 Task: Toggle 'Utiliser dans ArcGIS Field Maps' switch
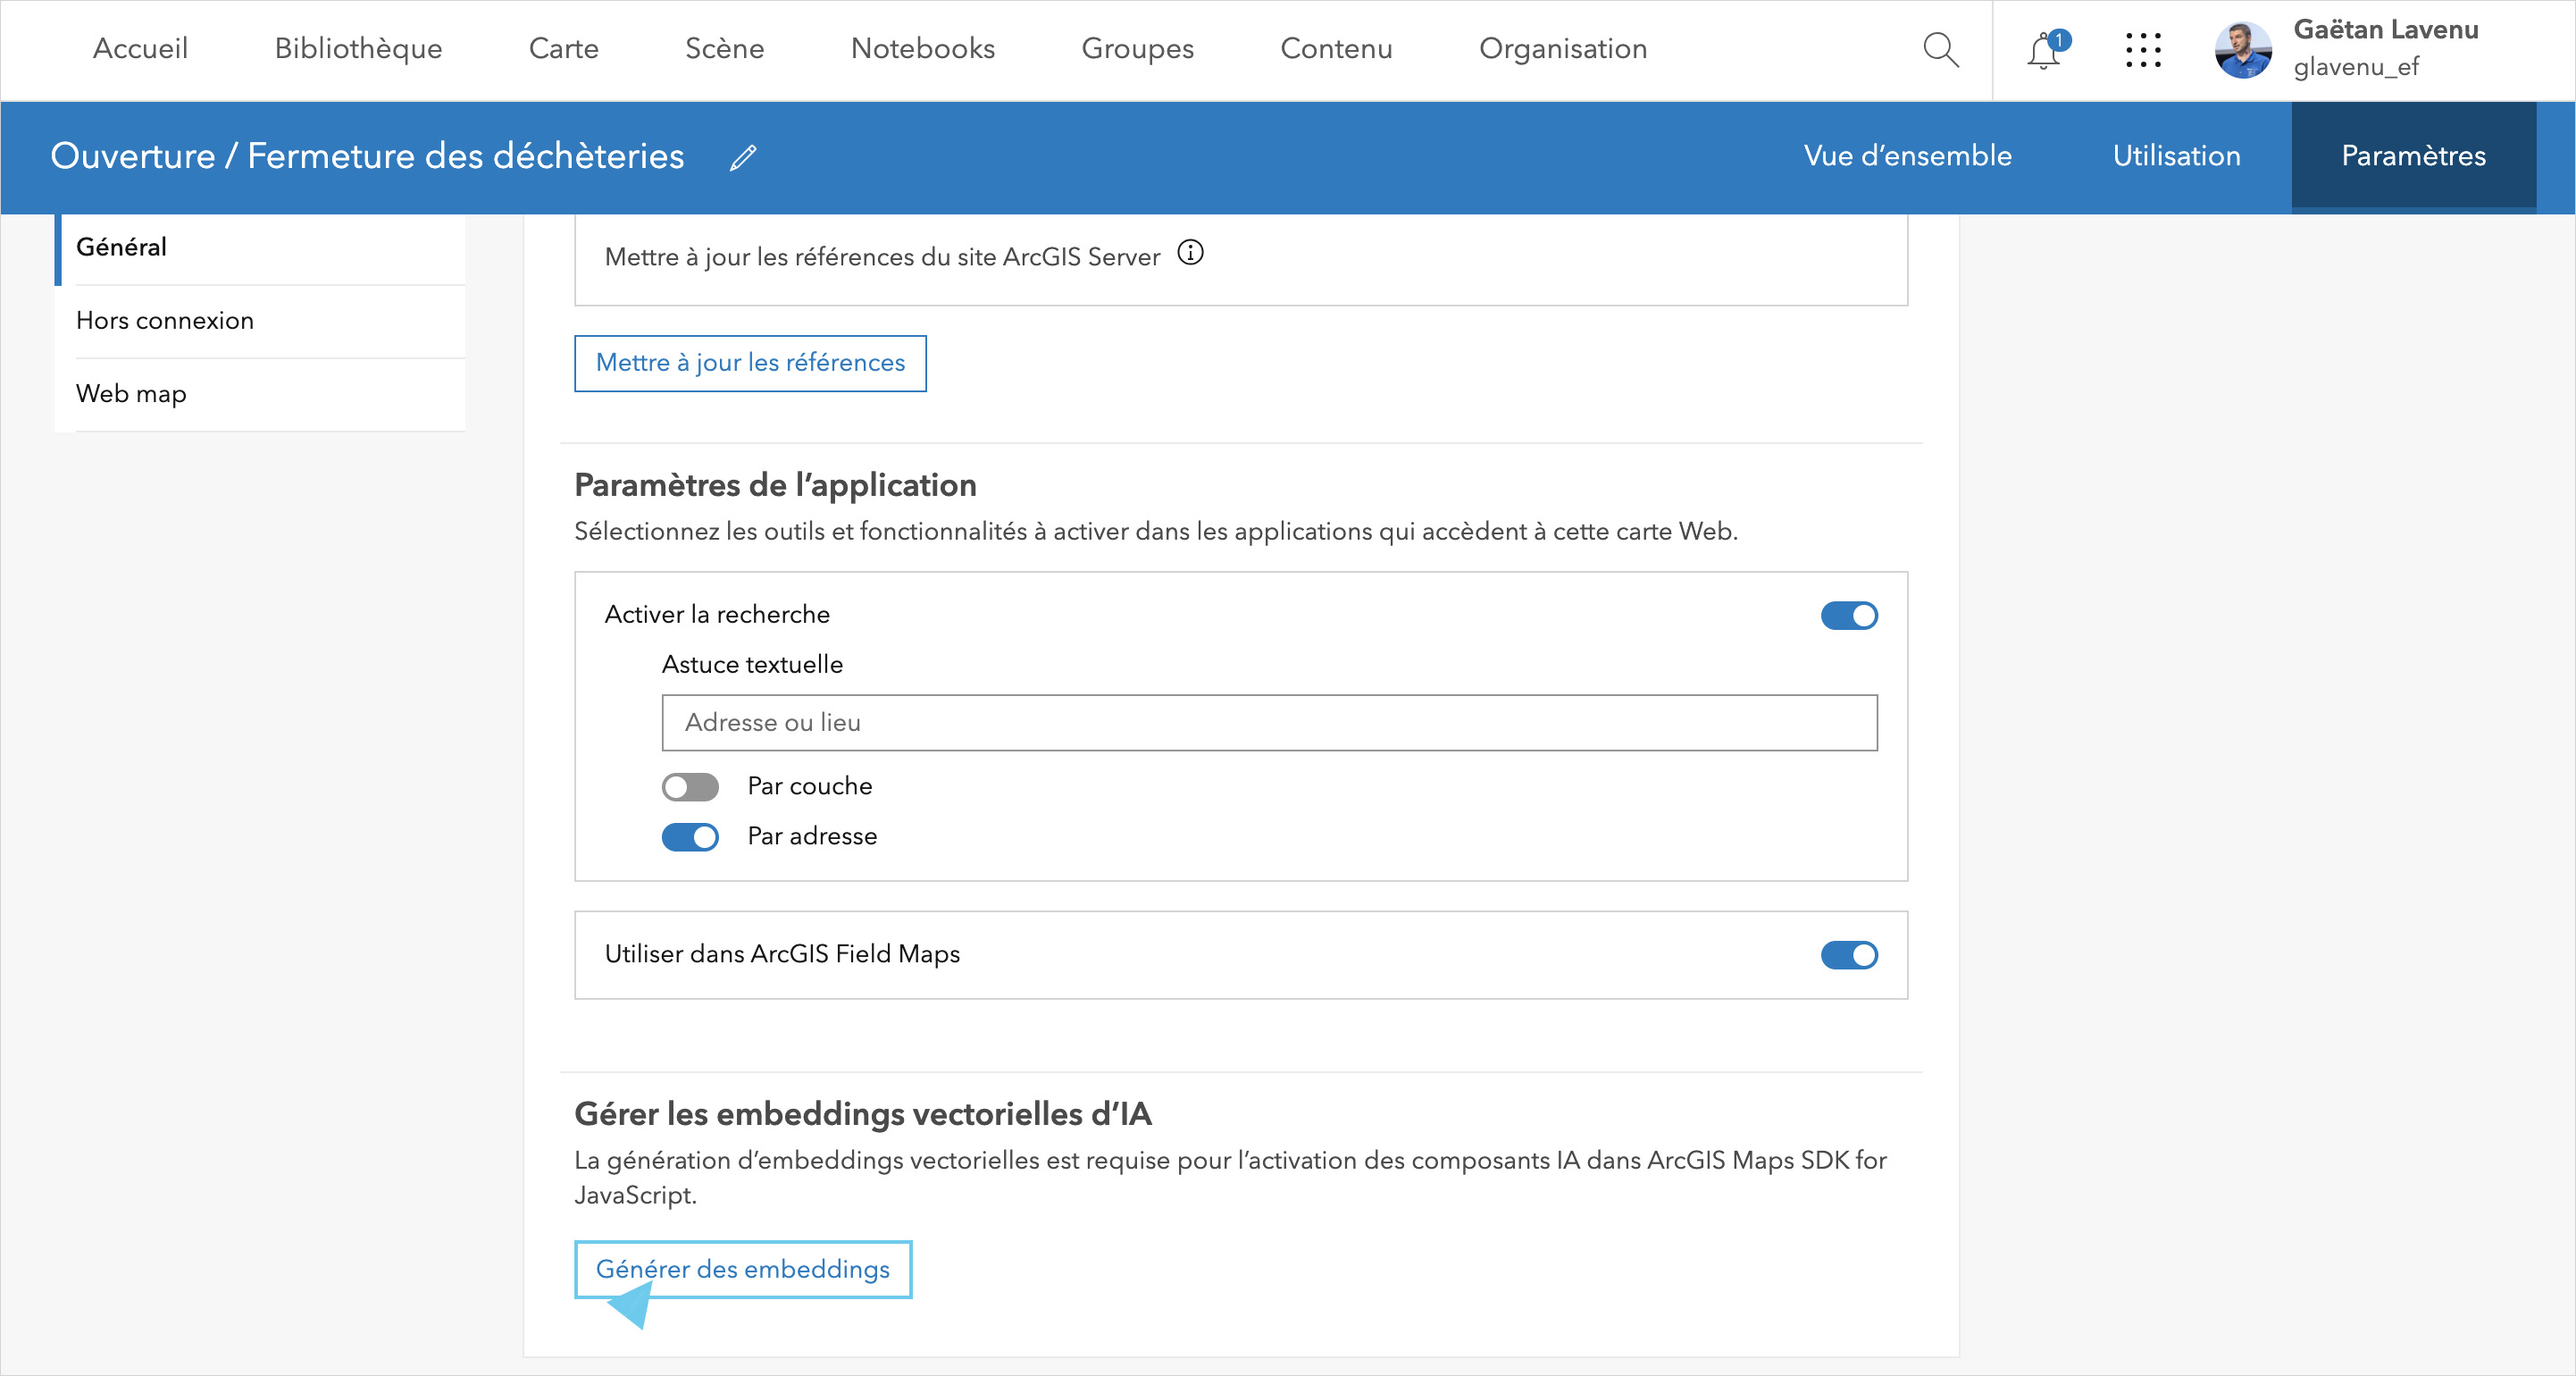click(x=1849, y=955)
